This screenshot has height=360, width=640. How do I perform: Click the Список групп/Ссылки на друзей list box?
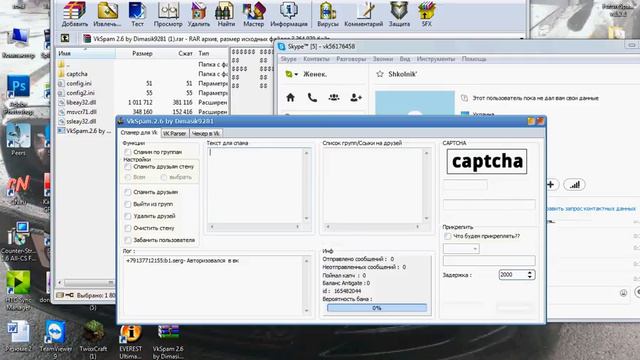click(x=373, y=186)
